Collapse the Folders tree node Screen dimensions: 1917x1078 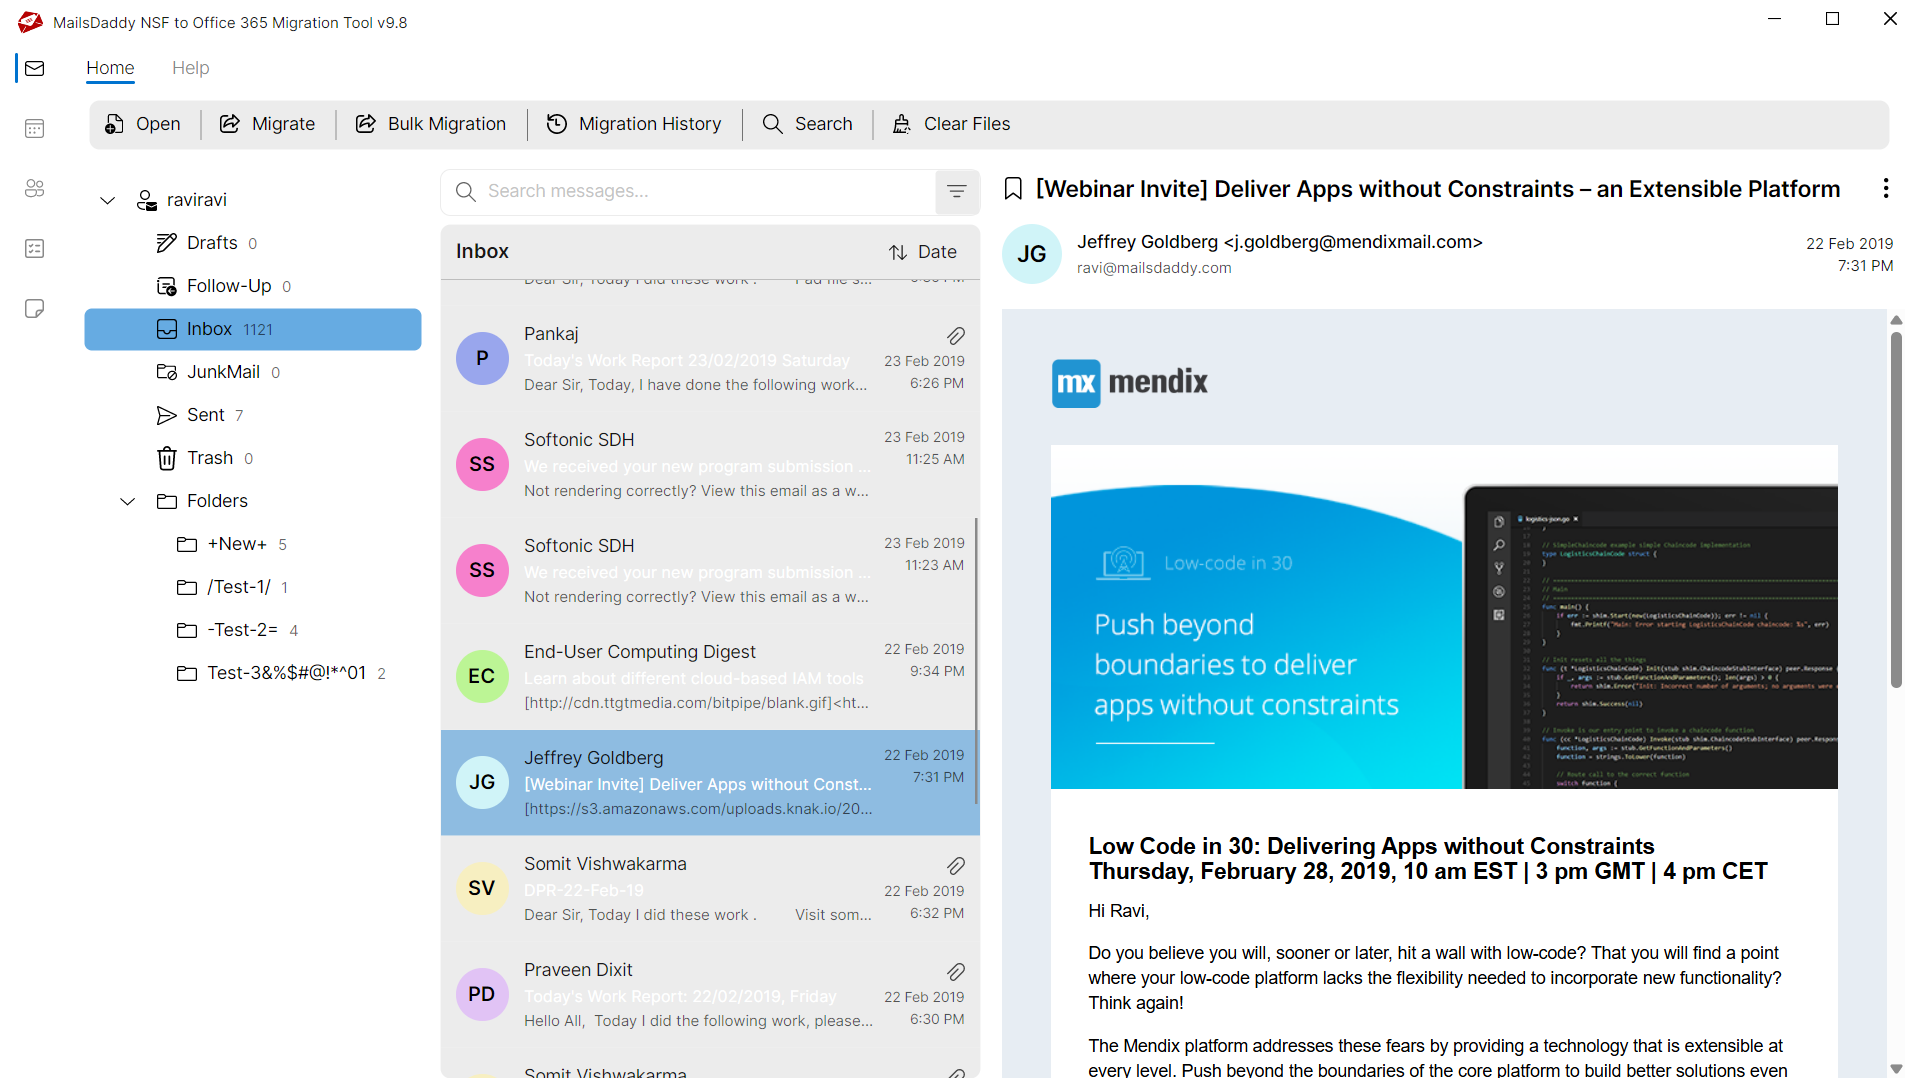[x=127, y=501]
